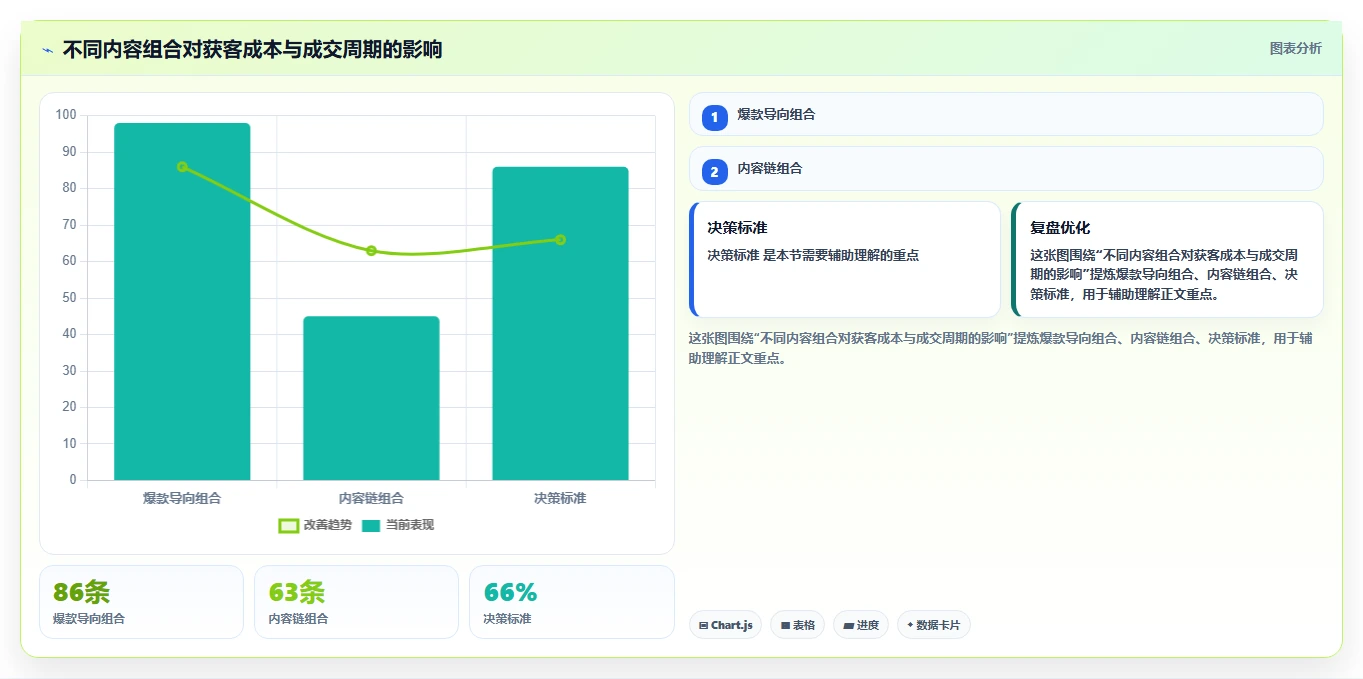Click the x-axis label 内容链组合
This screenshot has height=679, width=1363.
tap(371, 498)
